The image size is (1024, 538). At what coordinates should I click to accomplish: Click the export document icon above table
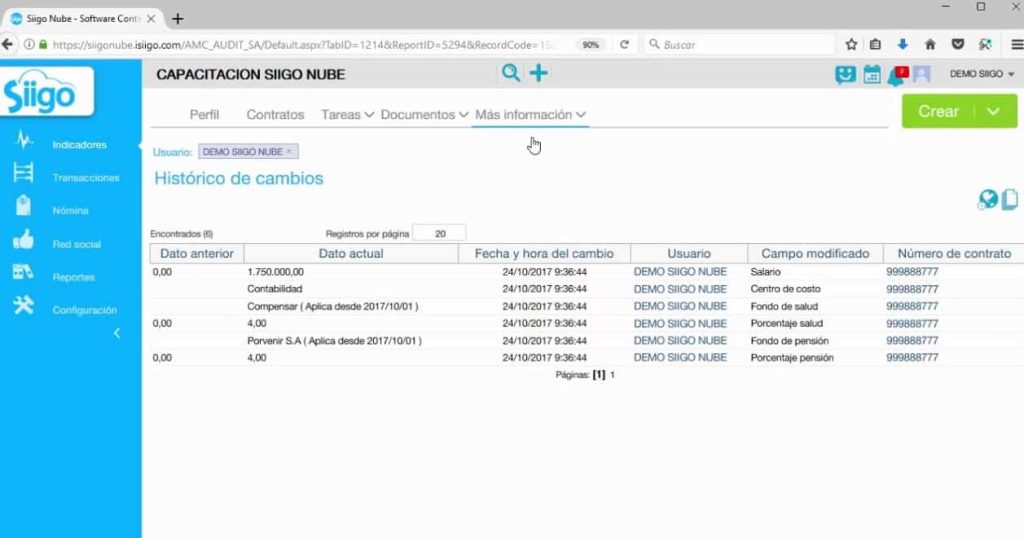(1010, 199)
